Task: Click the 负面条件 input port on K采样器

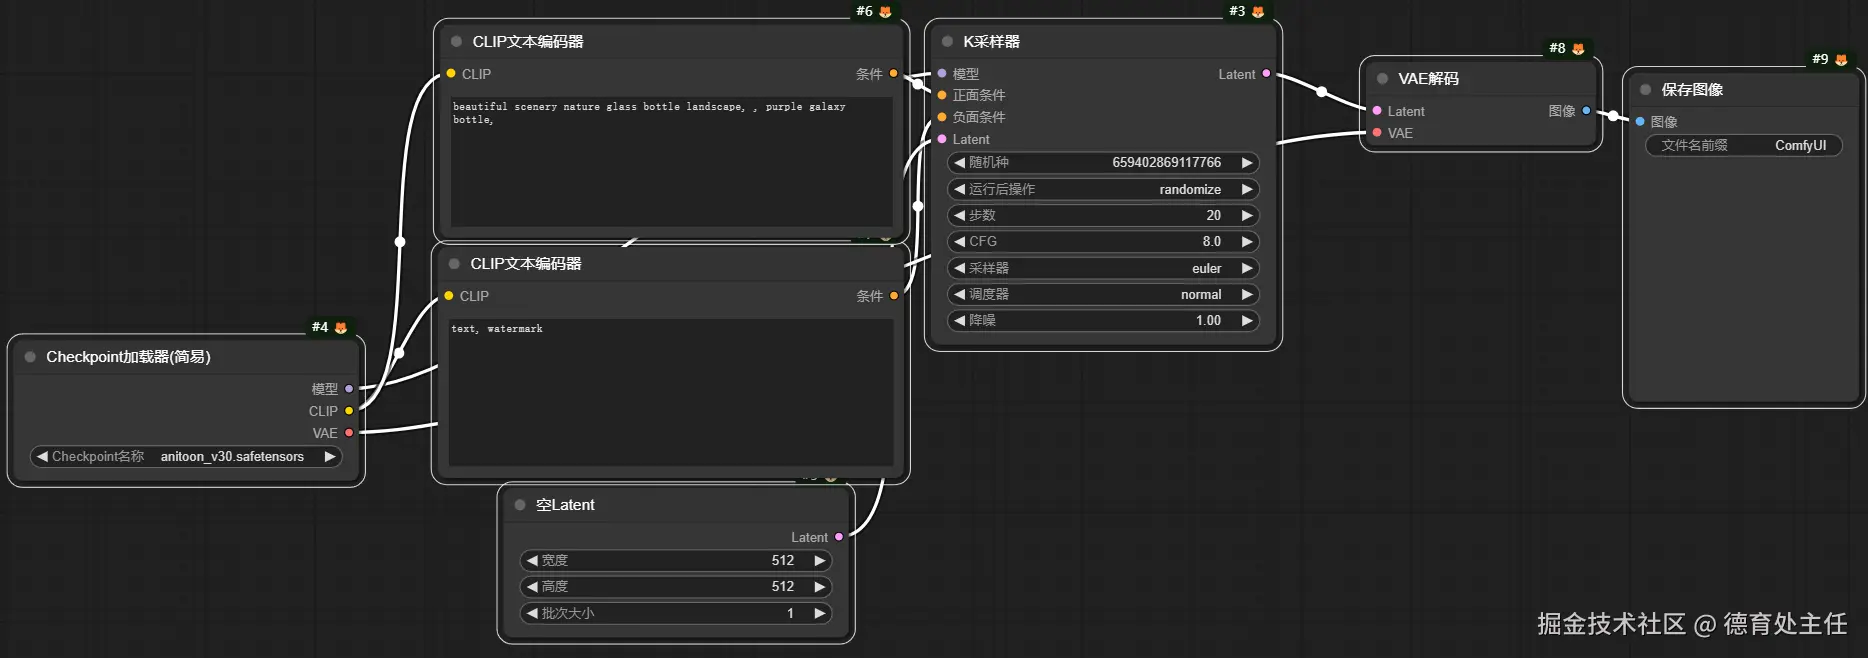Action: 942,117
